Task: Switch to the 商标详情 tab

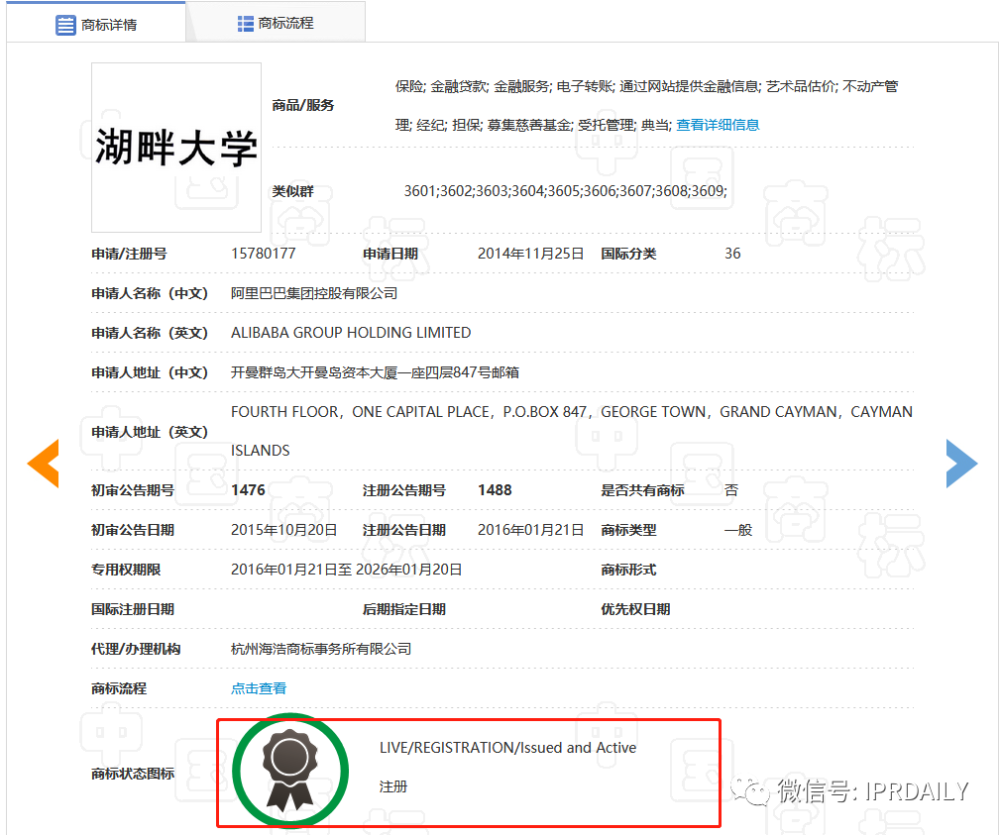Action: (x=96, y=24)
